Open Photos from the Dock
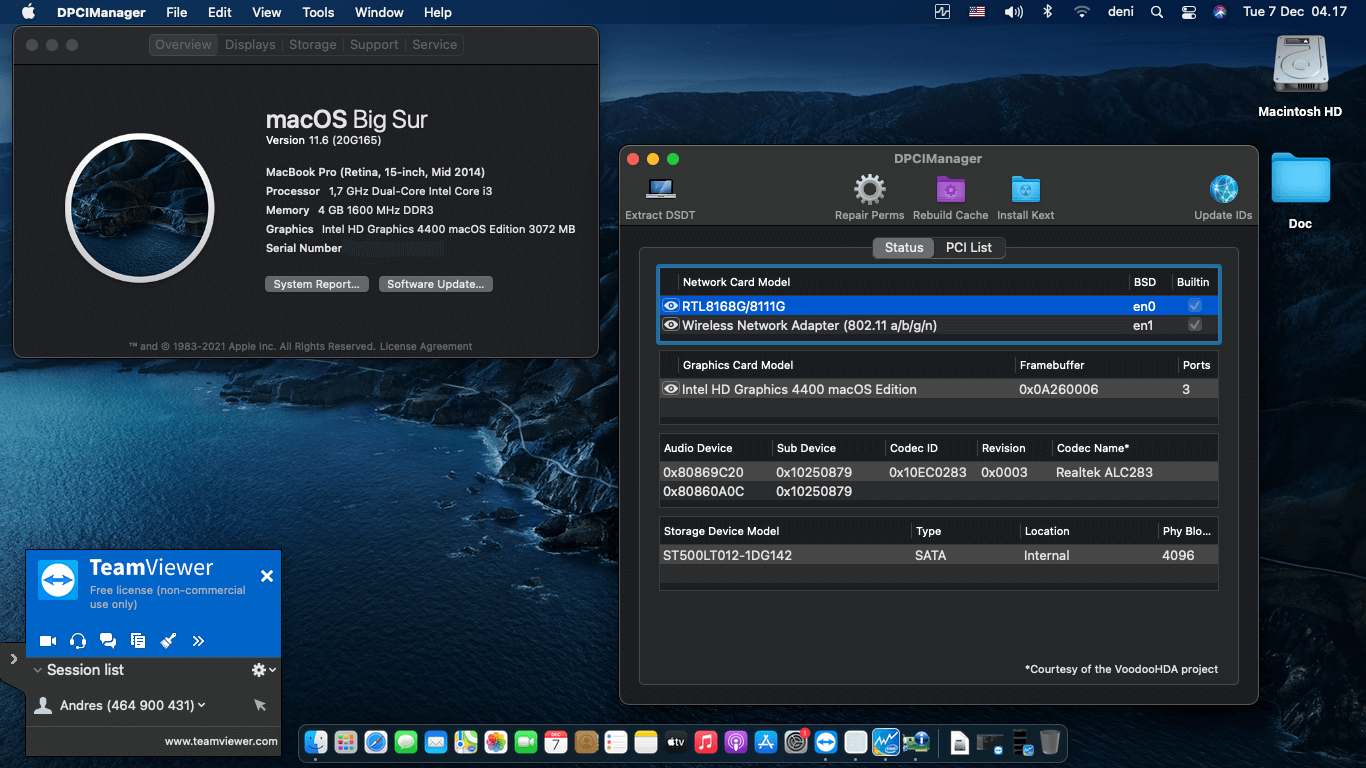The image size is (1366, 768). pos(496,742)
